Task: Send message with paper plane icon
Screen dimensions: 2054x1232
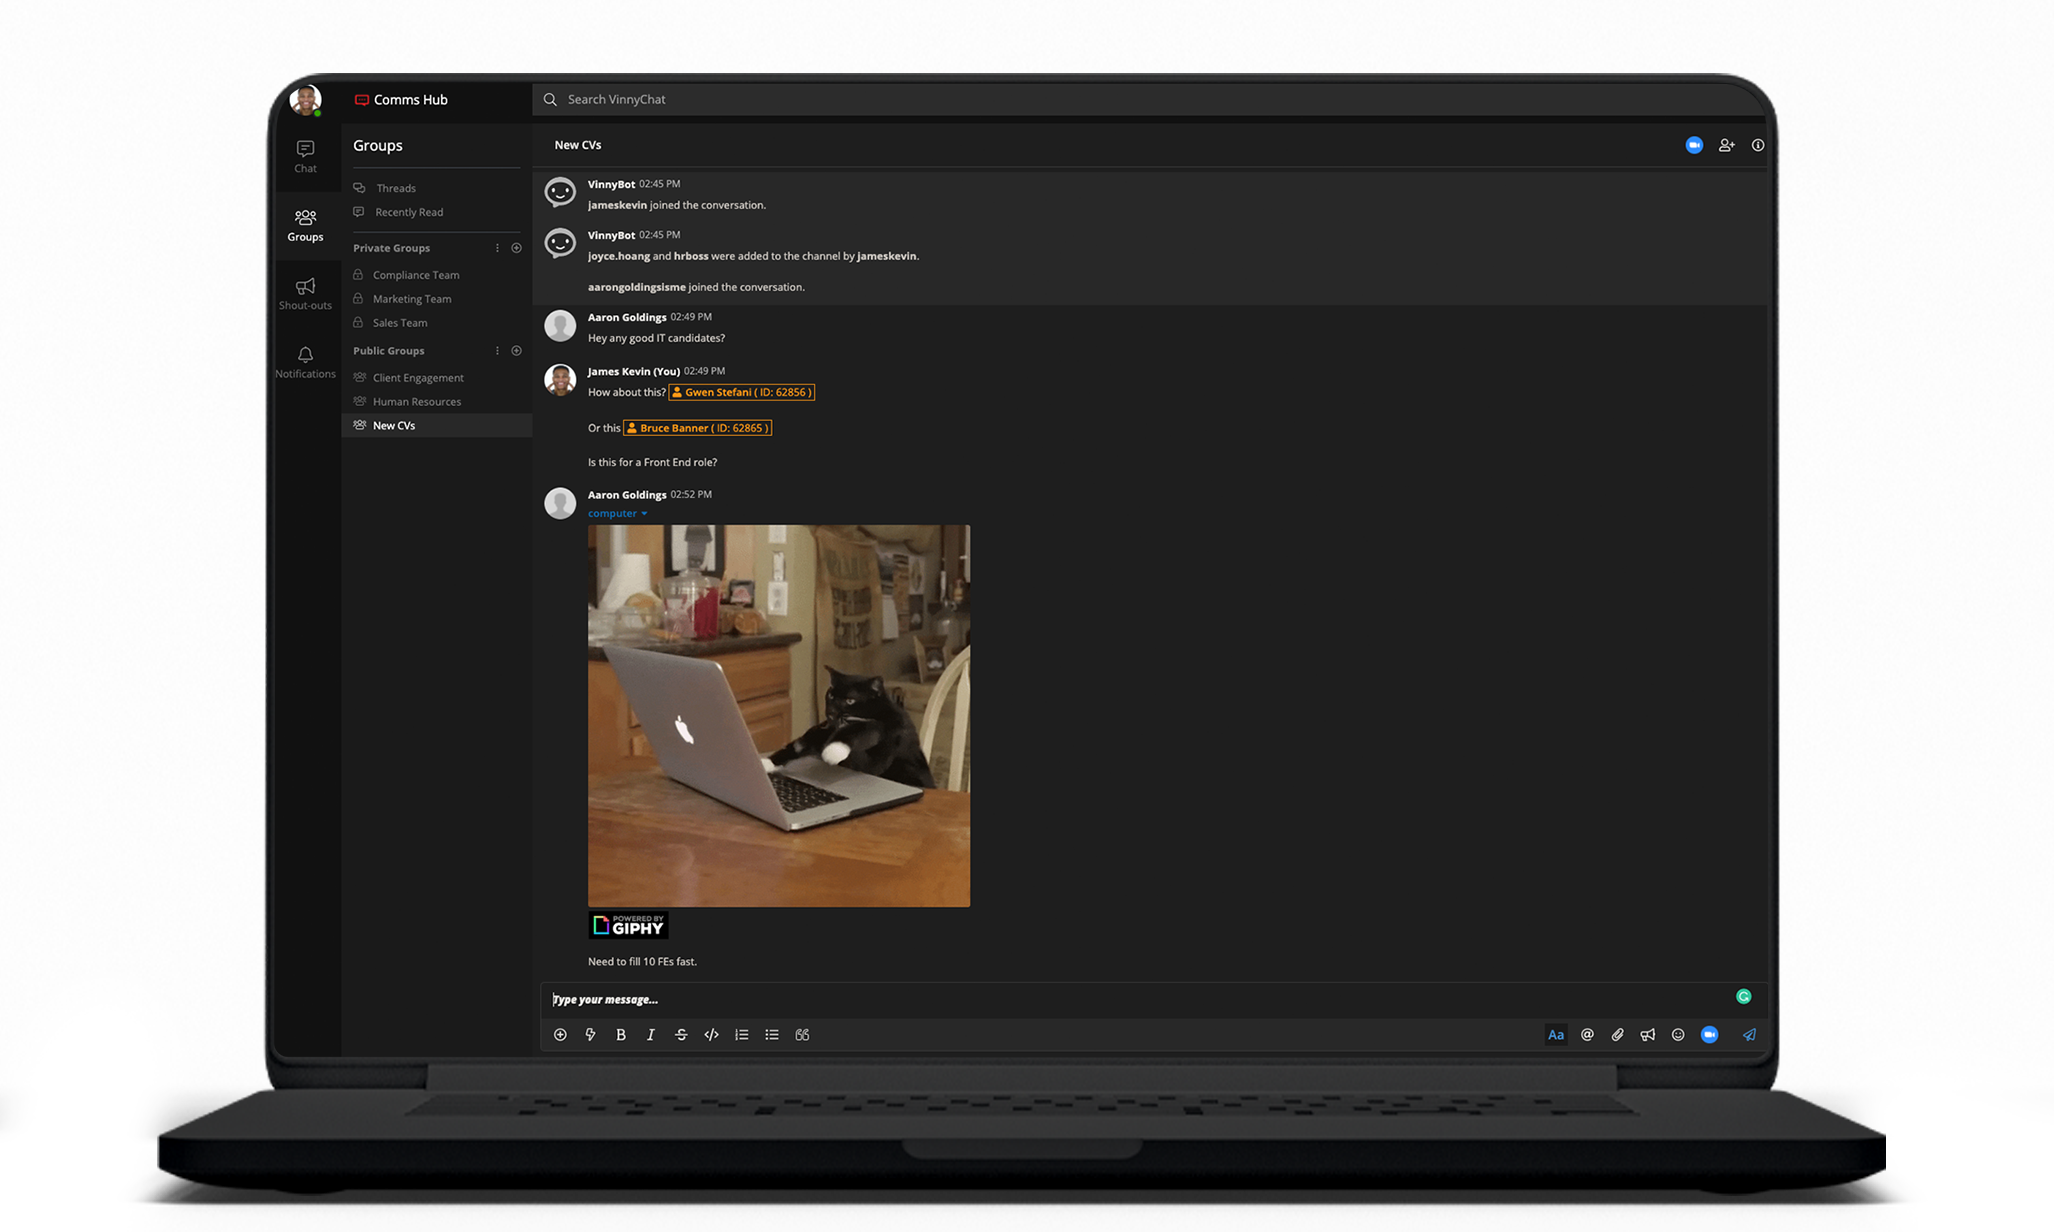Action: point(1749,1035)
